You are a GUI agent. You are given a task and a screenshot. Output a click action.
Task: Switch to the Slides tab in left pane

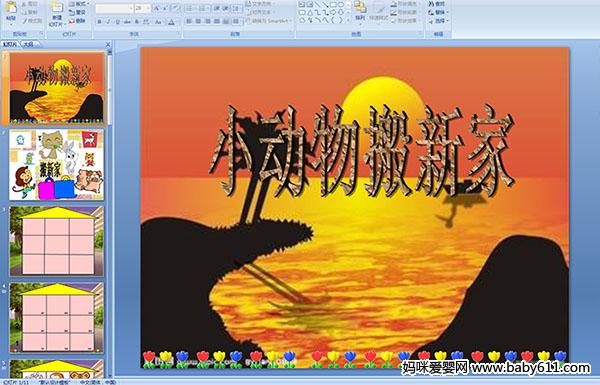click(x=10, y=44)
